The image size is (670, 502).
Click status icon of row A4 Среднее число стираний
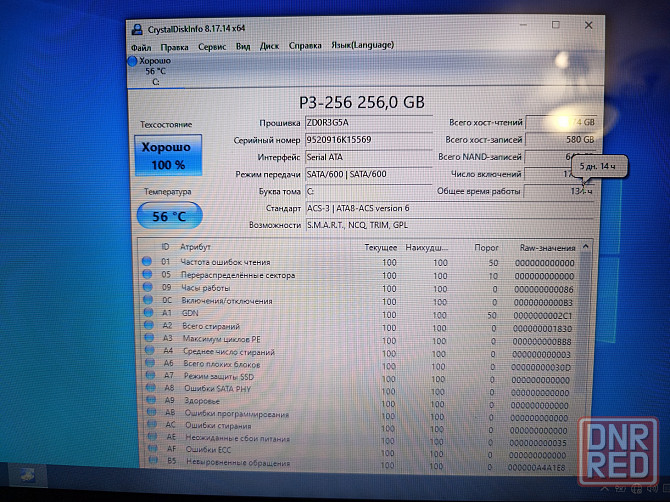tap(150, 350)
